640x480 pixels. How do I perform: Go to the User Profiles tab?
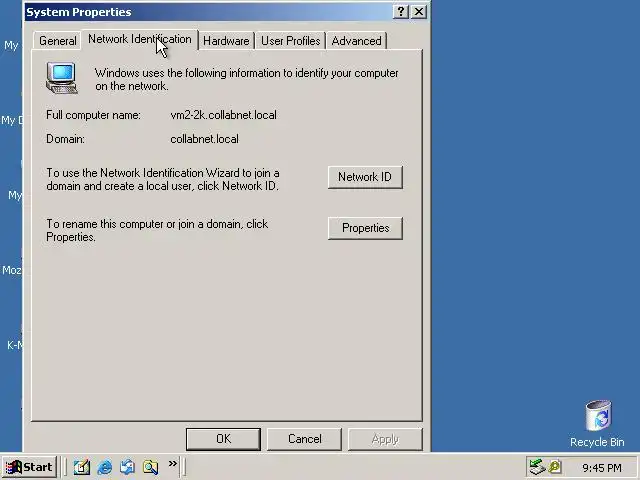tap(291, 41)
